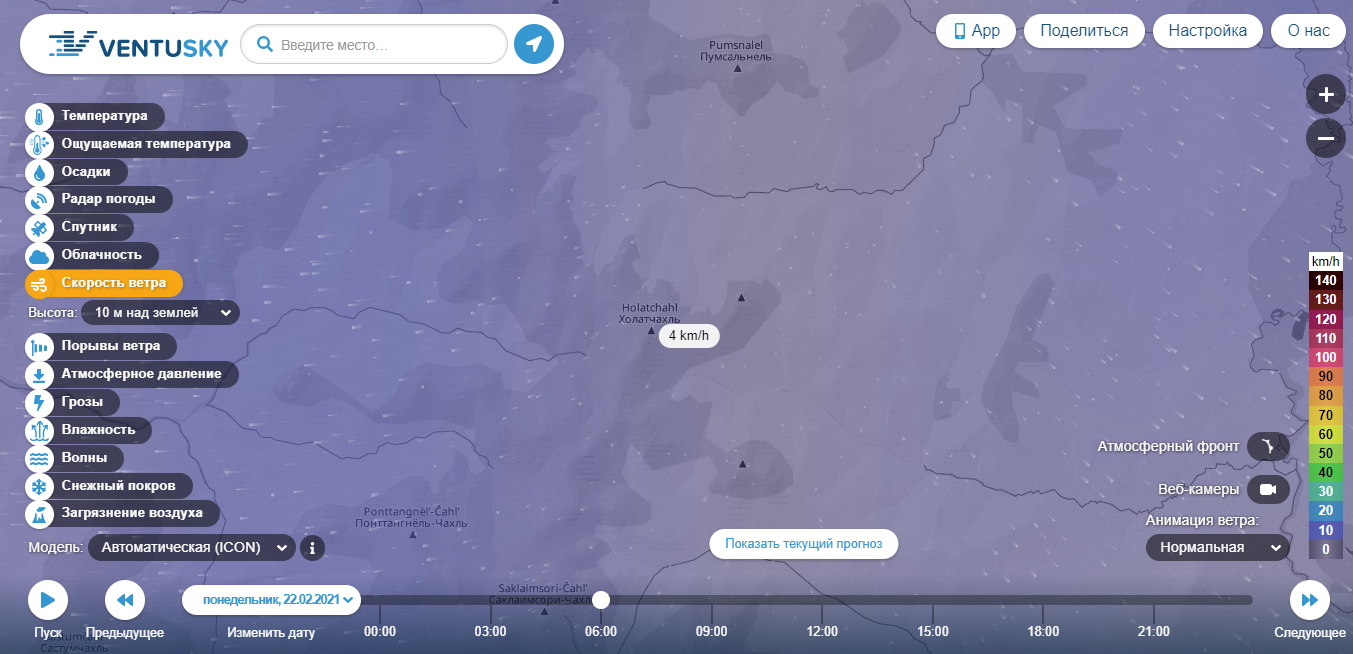Select the Temperature thermometer icon layer
Viewport: 1353px width, 654px height.
click(x=38, y=116)
